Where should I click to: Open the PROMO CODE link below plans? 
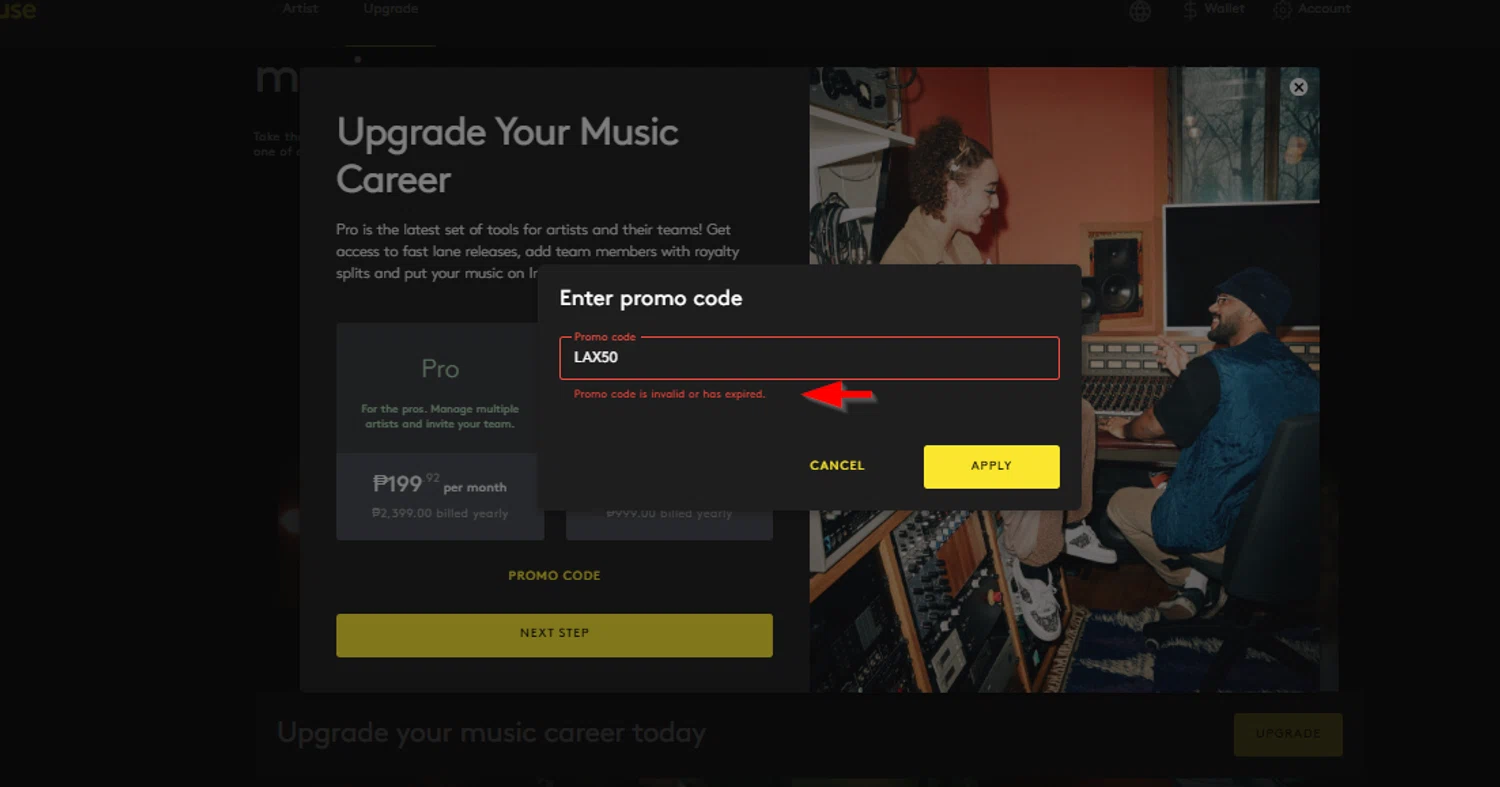(554, 576)
